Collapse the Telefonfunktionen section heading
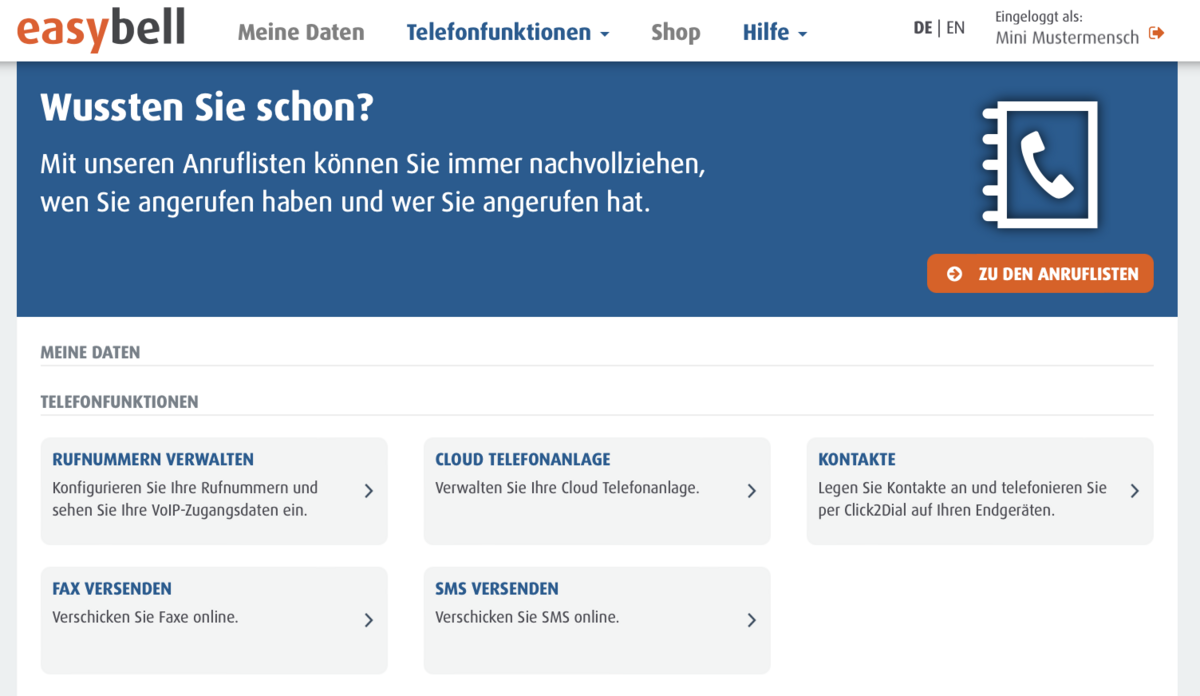1200x696 pixels. pyautogui.click(x=119, y=402)
